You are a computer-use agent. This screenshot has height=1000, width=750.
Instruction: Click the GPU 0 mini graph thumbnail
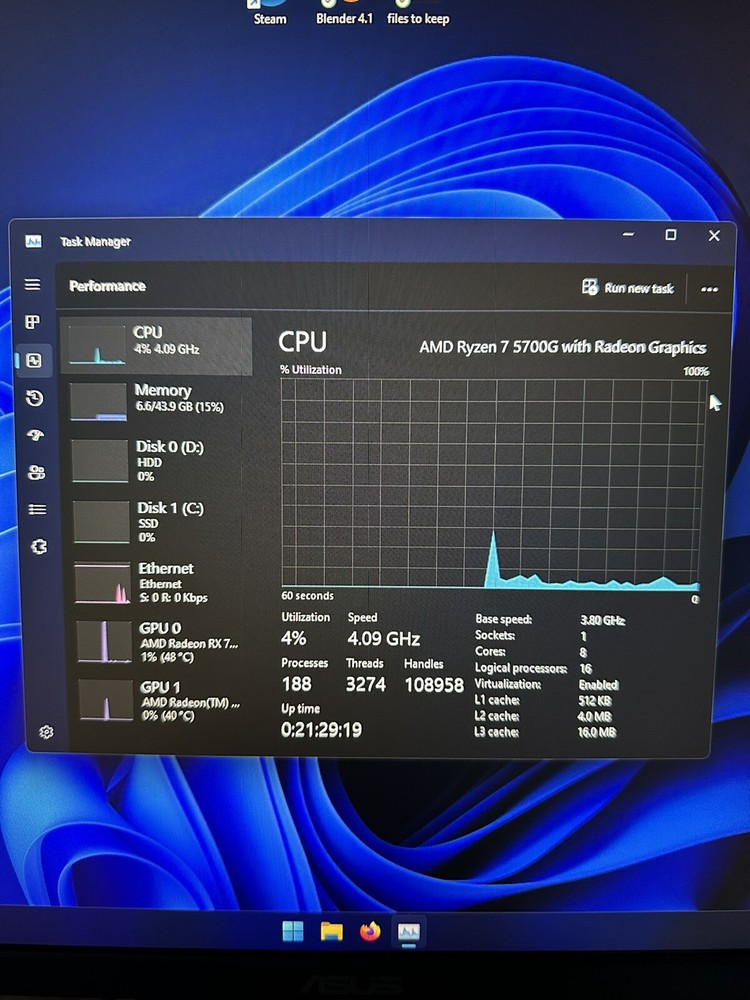point(104,642)
